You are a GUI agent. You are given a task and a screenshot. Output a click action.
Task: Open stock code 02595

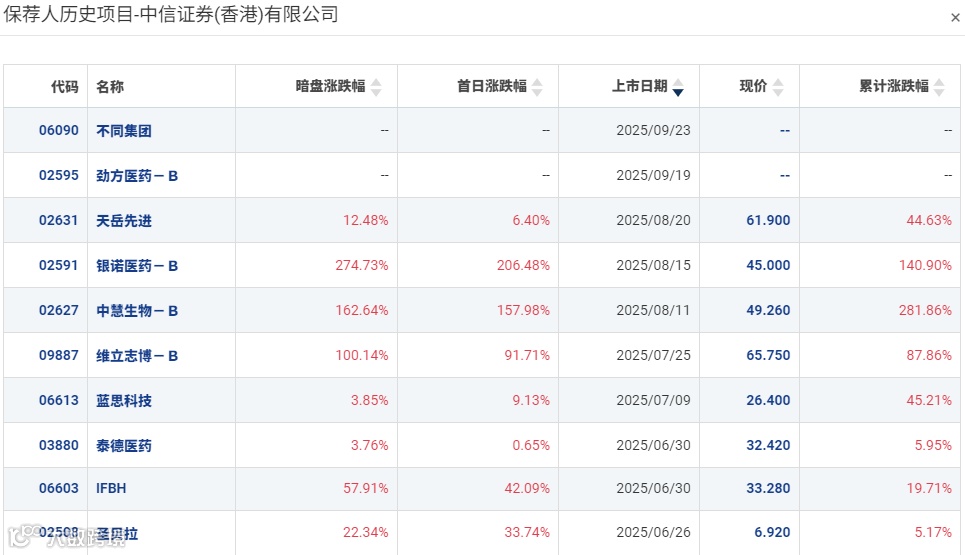[x=58, y=175]
